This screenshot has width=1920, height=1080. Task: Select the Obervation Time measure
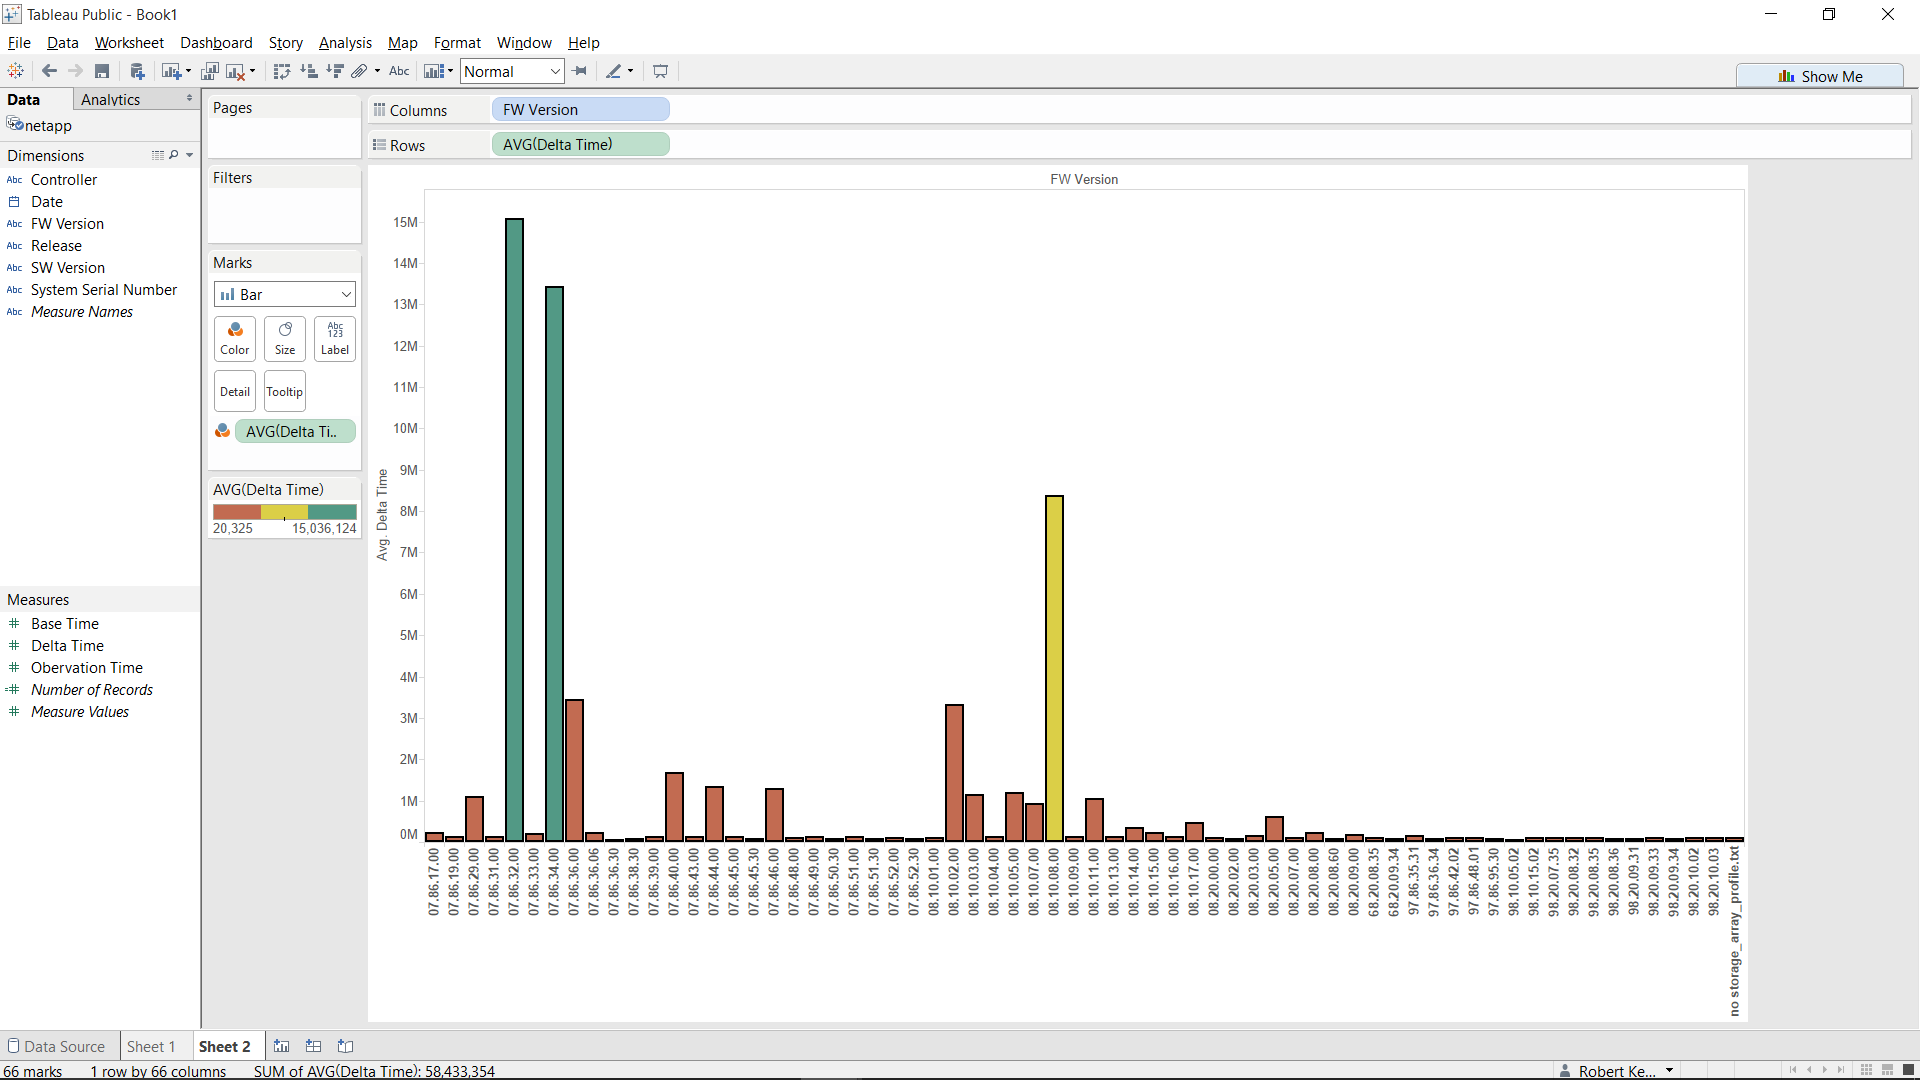click(x=87, y=667)
